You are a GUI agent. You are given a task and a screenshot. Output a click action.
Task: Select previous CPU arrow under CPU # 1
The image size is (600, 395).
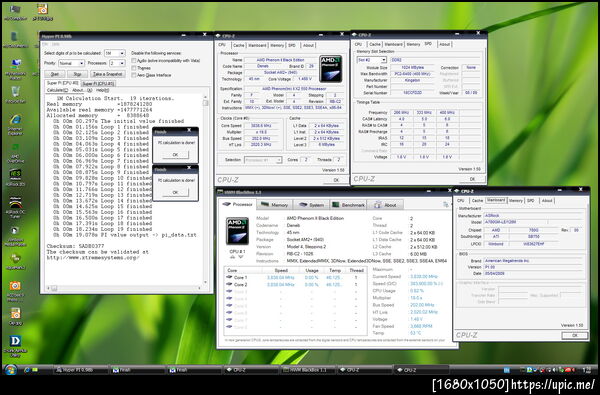point(233,257)
